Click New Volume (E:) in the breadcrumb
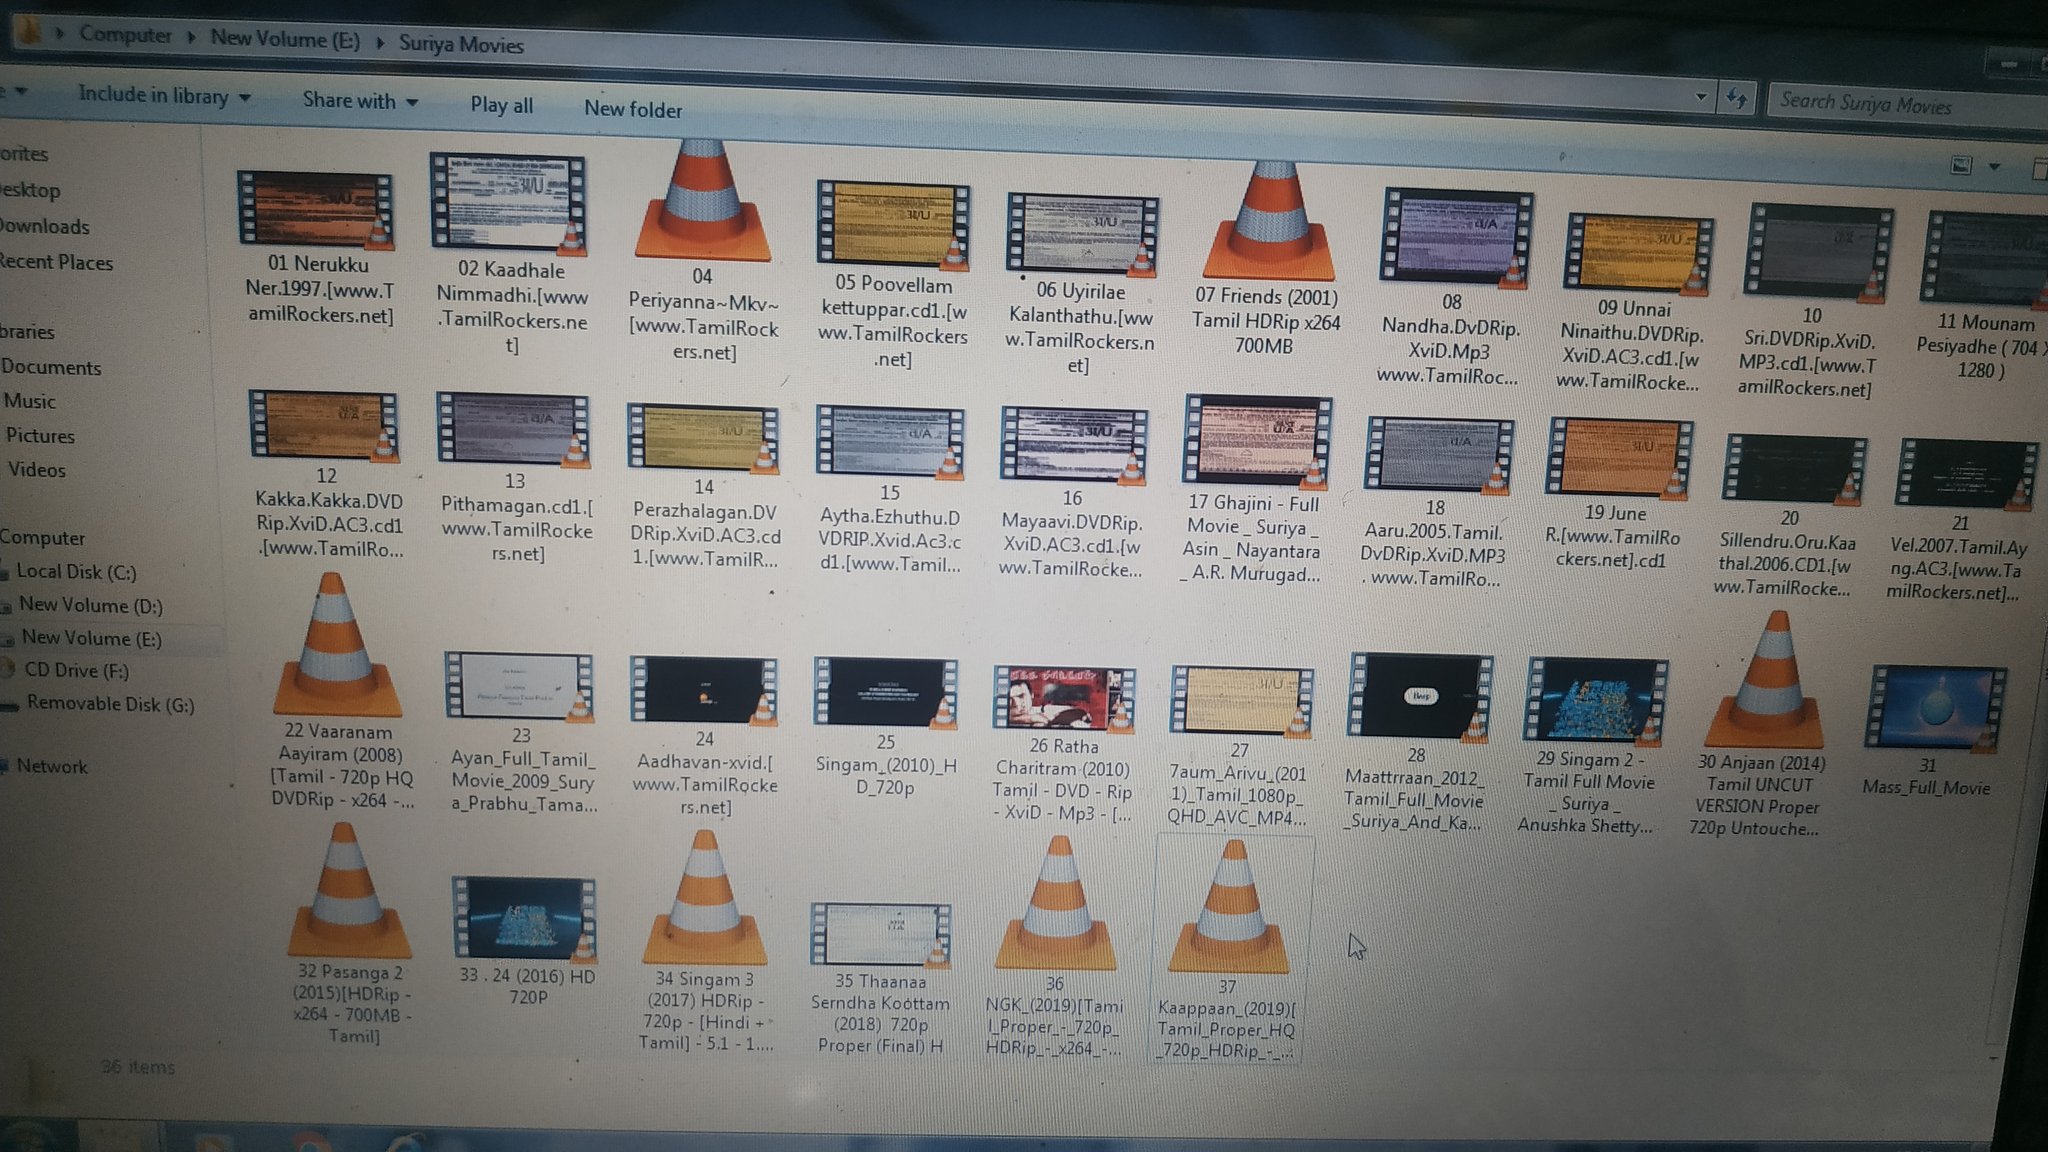2048x1152 pixels. pos(285,39)
